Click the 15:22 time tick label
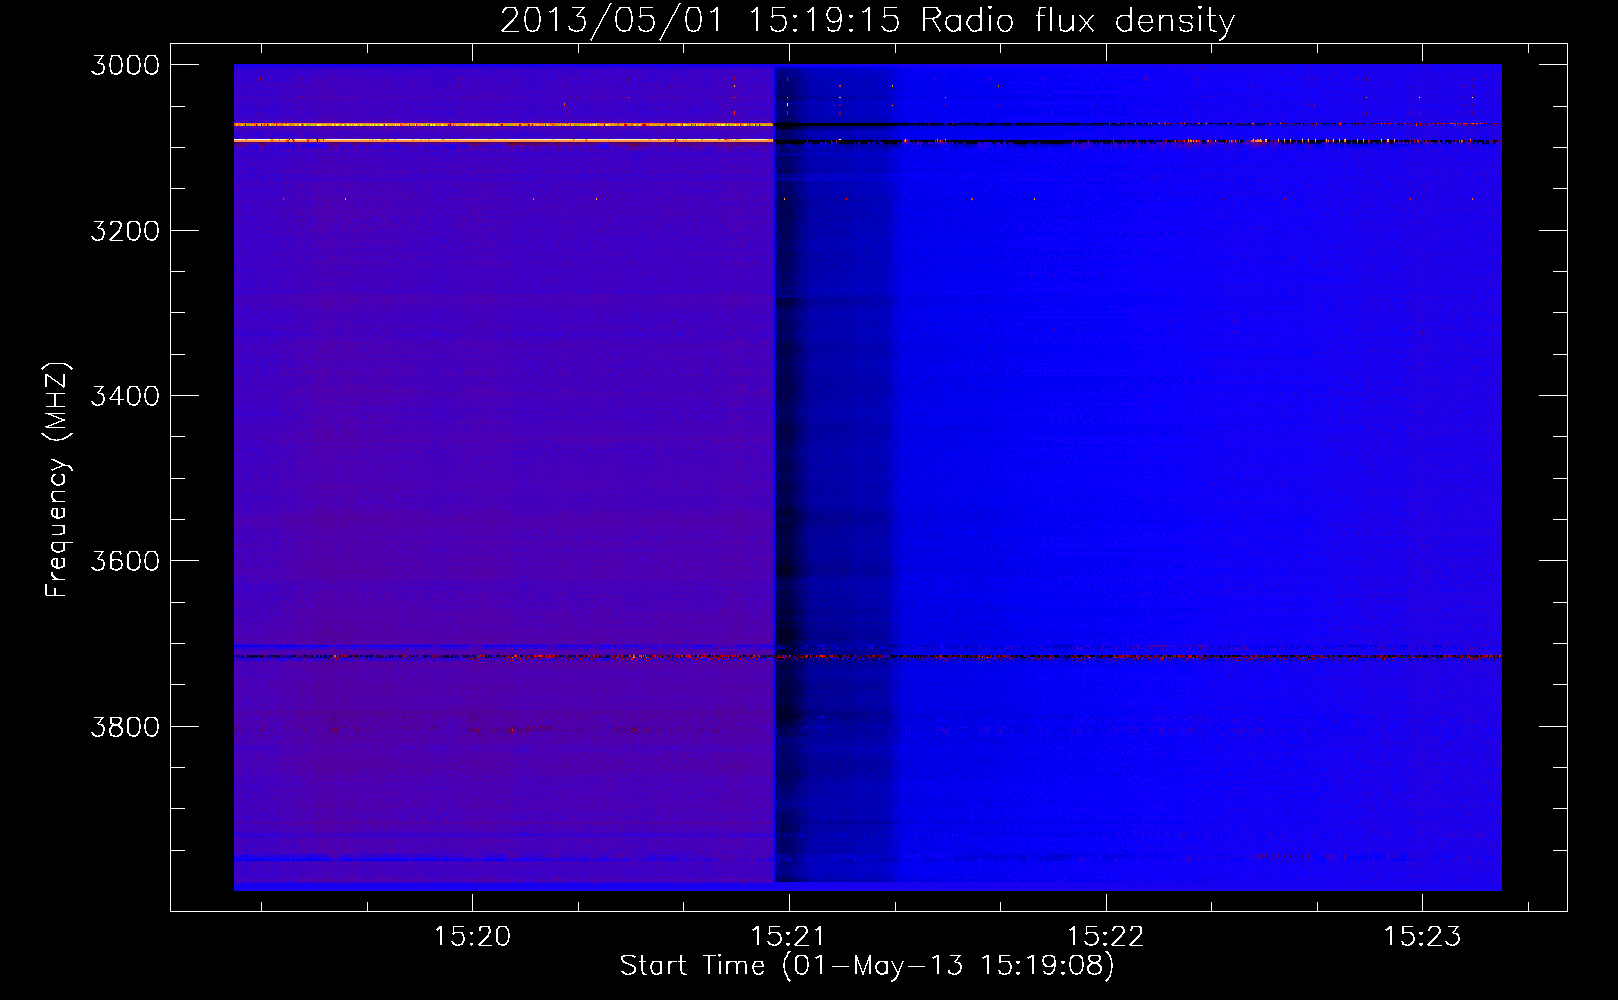Screen dimensions: 1618x1000 [1105, 936]
